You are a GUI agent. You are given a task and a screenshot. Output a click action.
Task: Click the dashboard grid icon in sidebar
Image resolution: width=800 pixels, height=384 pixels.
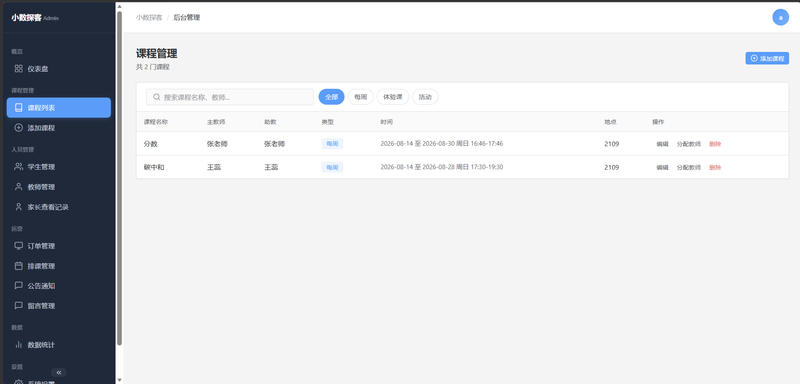click(x=18, y=69)
